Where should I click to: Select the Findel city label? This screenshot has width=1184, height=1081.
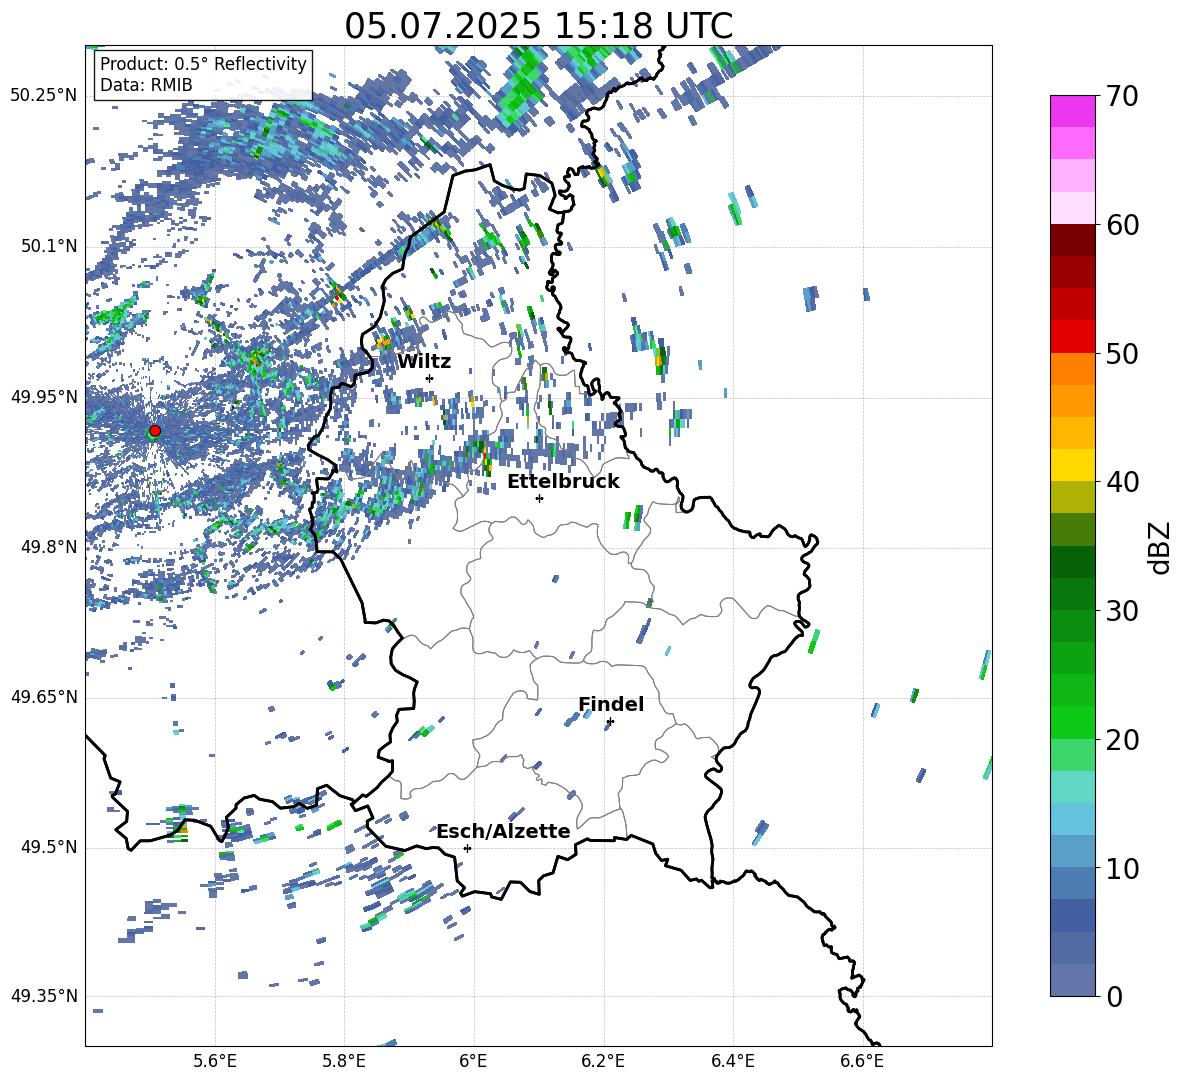point(611,704)
